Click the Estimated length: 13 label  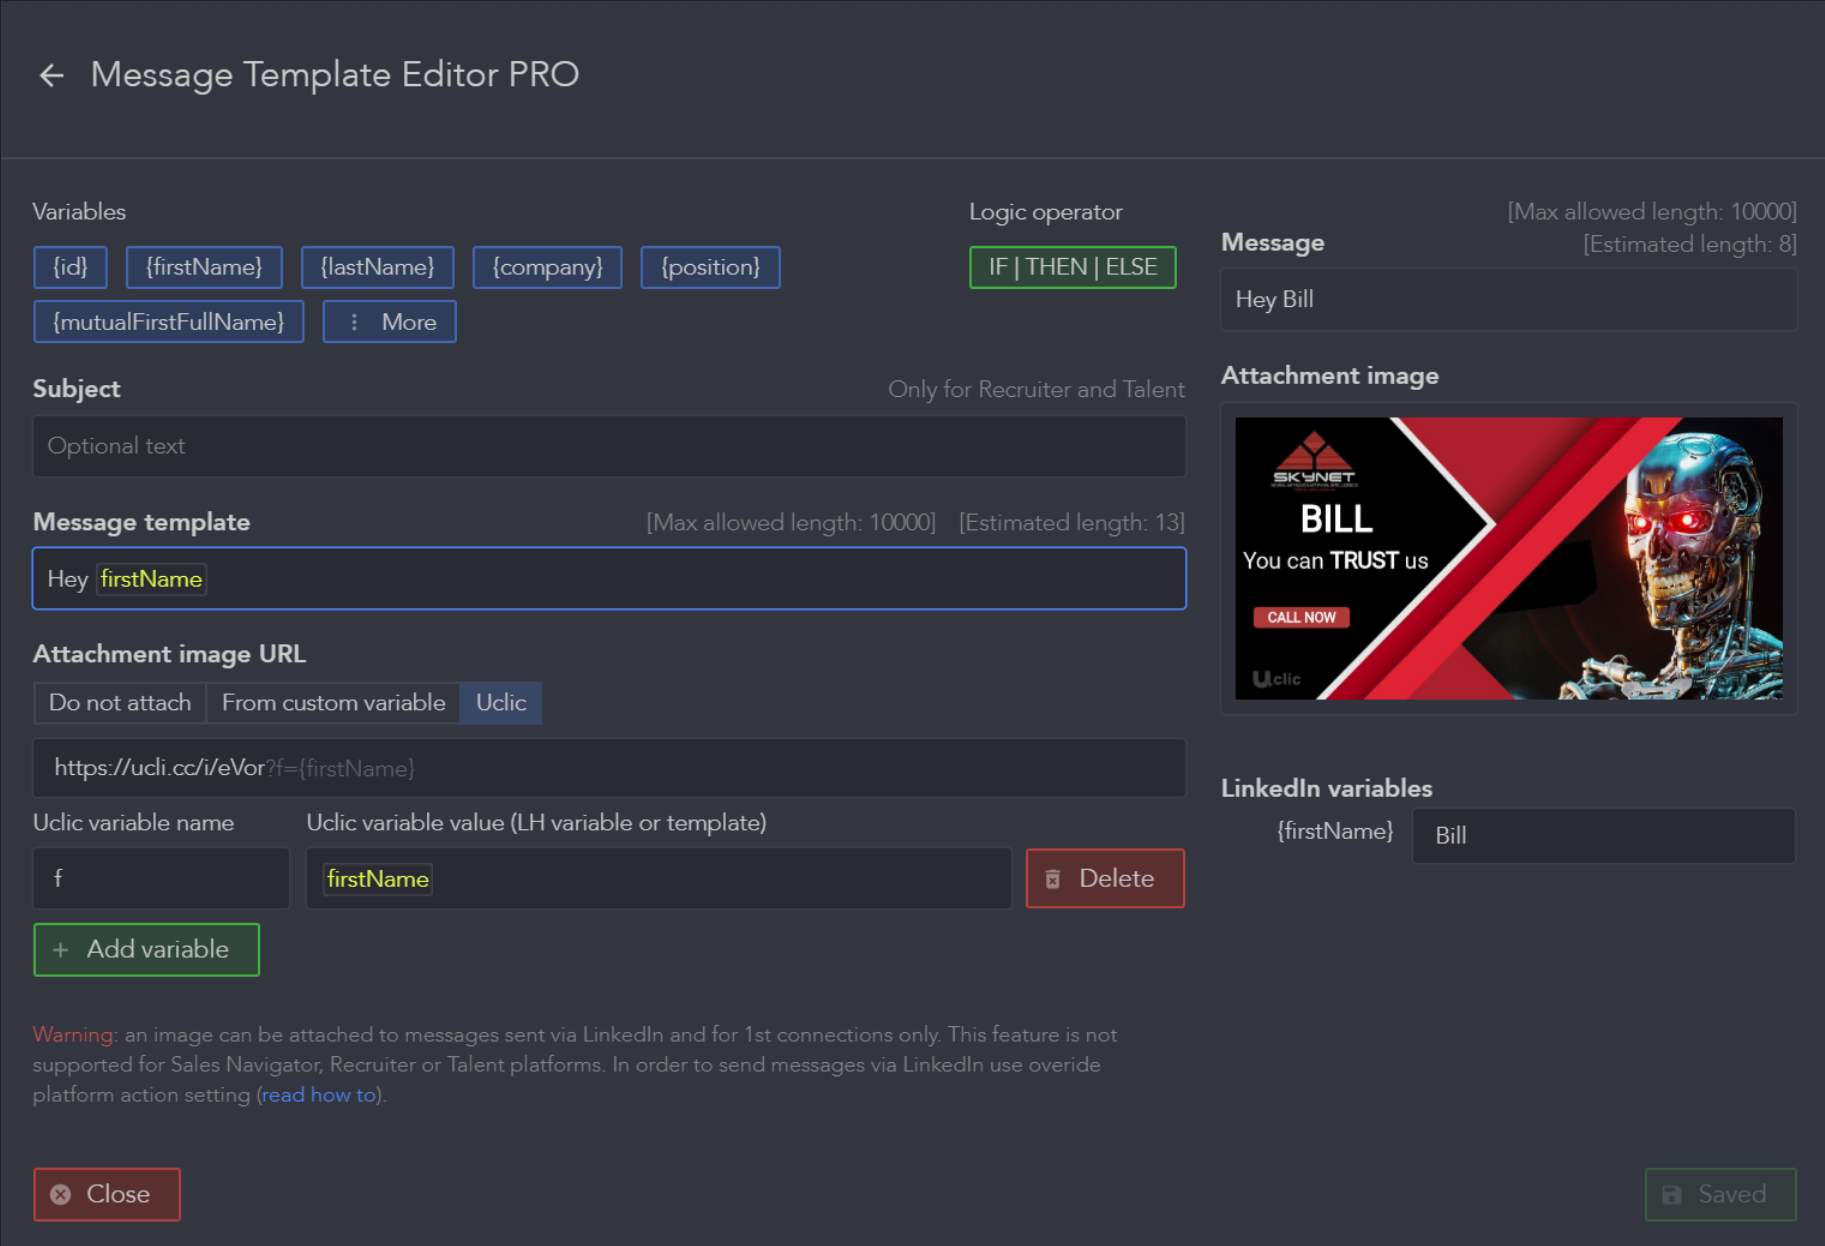[x=1071, y=522]
